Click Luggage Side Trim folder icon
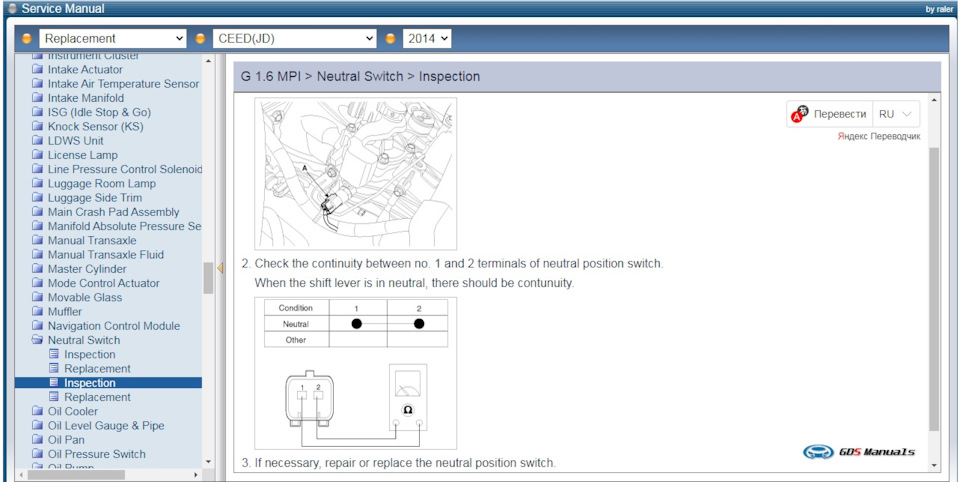Viewport: 960px width, 482px height. pyautogui.click(x=38, y=198)
